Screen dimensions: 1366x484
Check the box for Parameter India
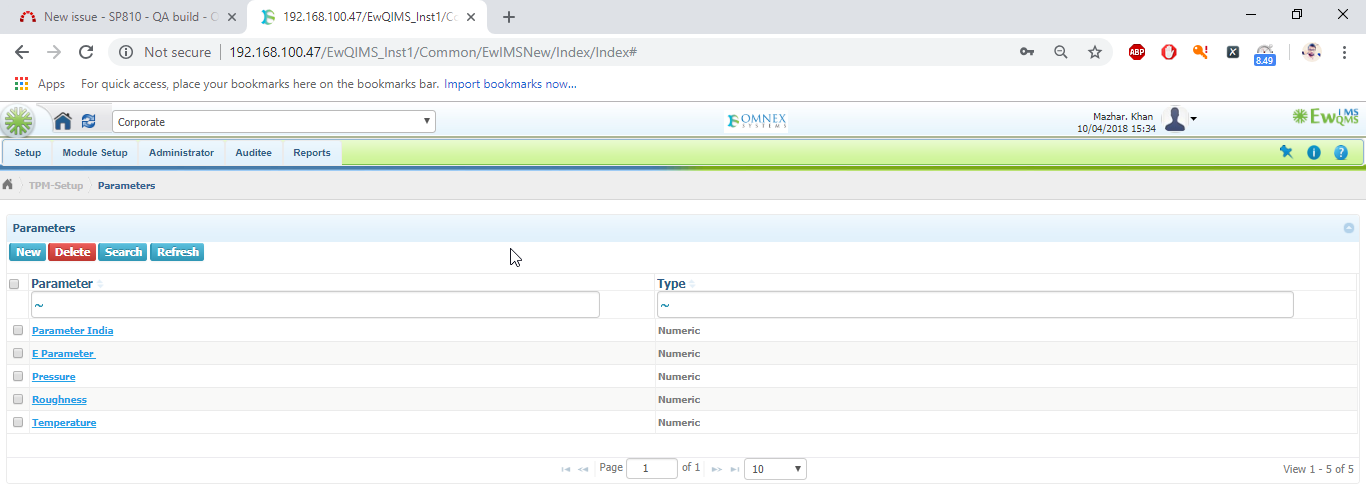click(x=18, y=330)
